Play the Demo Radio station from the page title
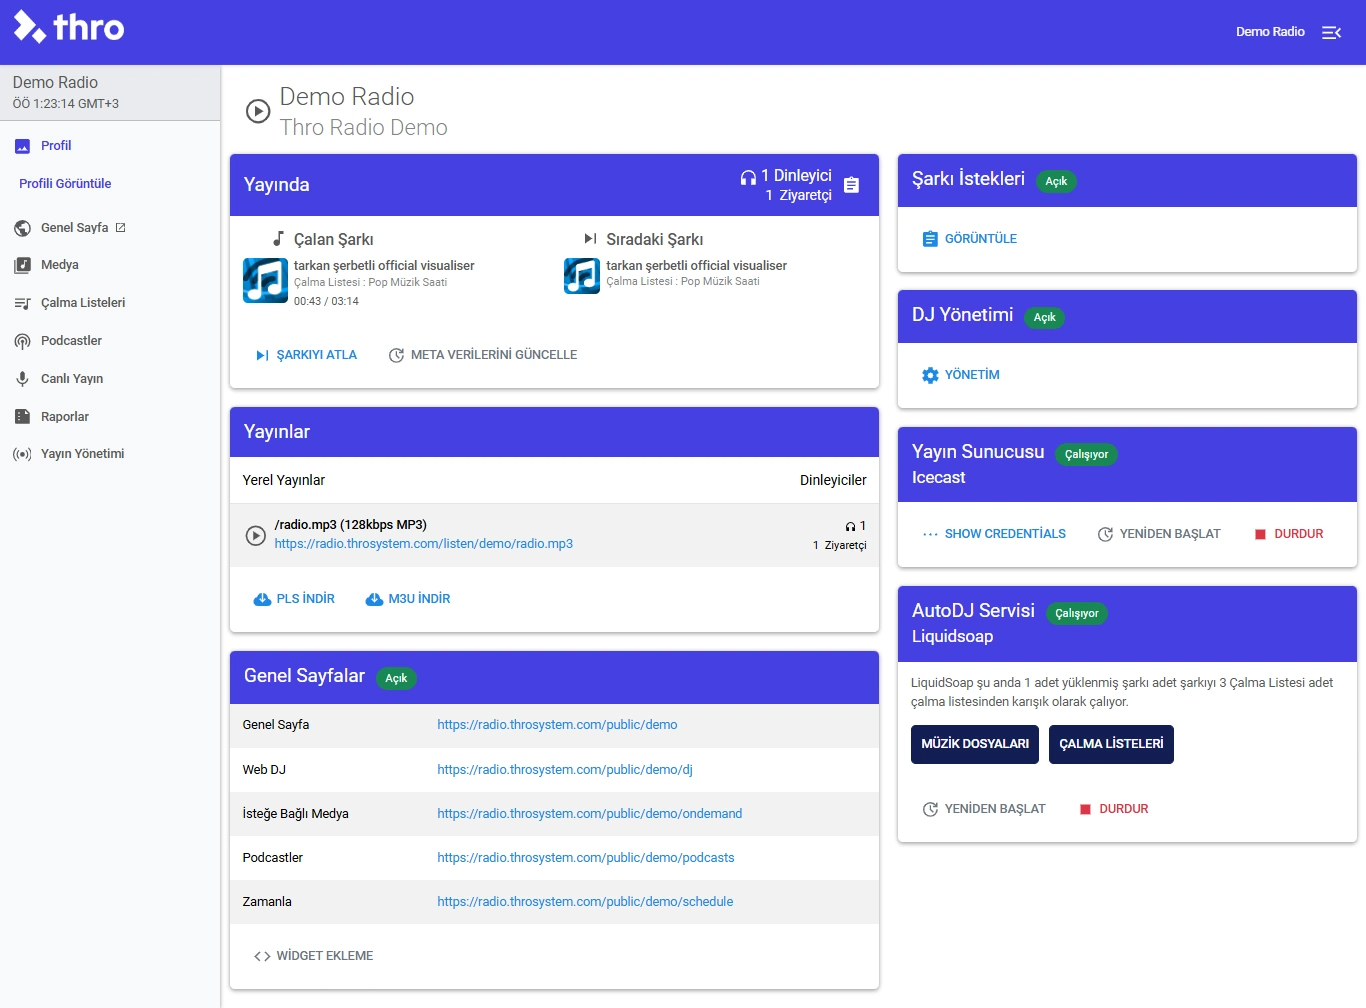This screenshot has height=1008, width=1366. [x=258, y=111]
